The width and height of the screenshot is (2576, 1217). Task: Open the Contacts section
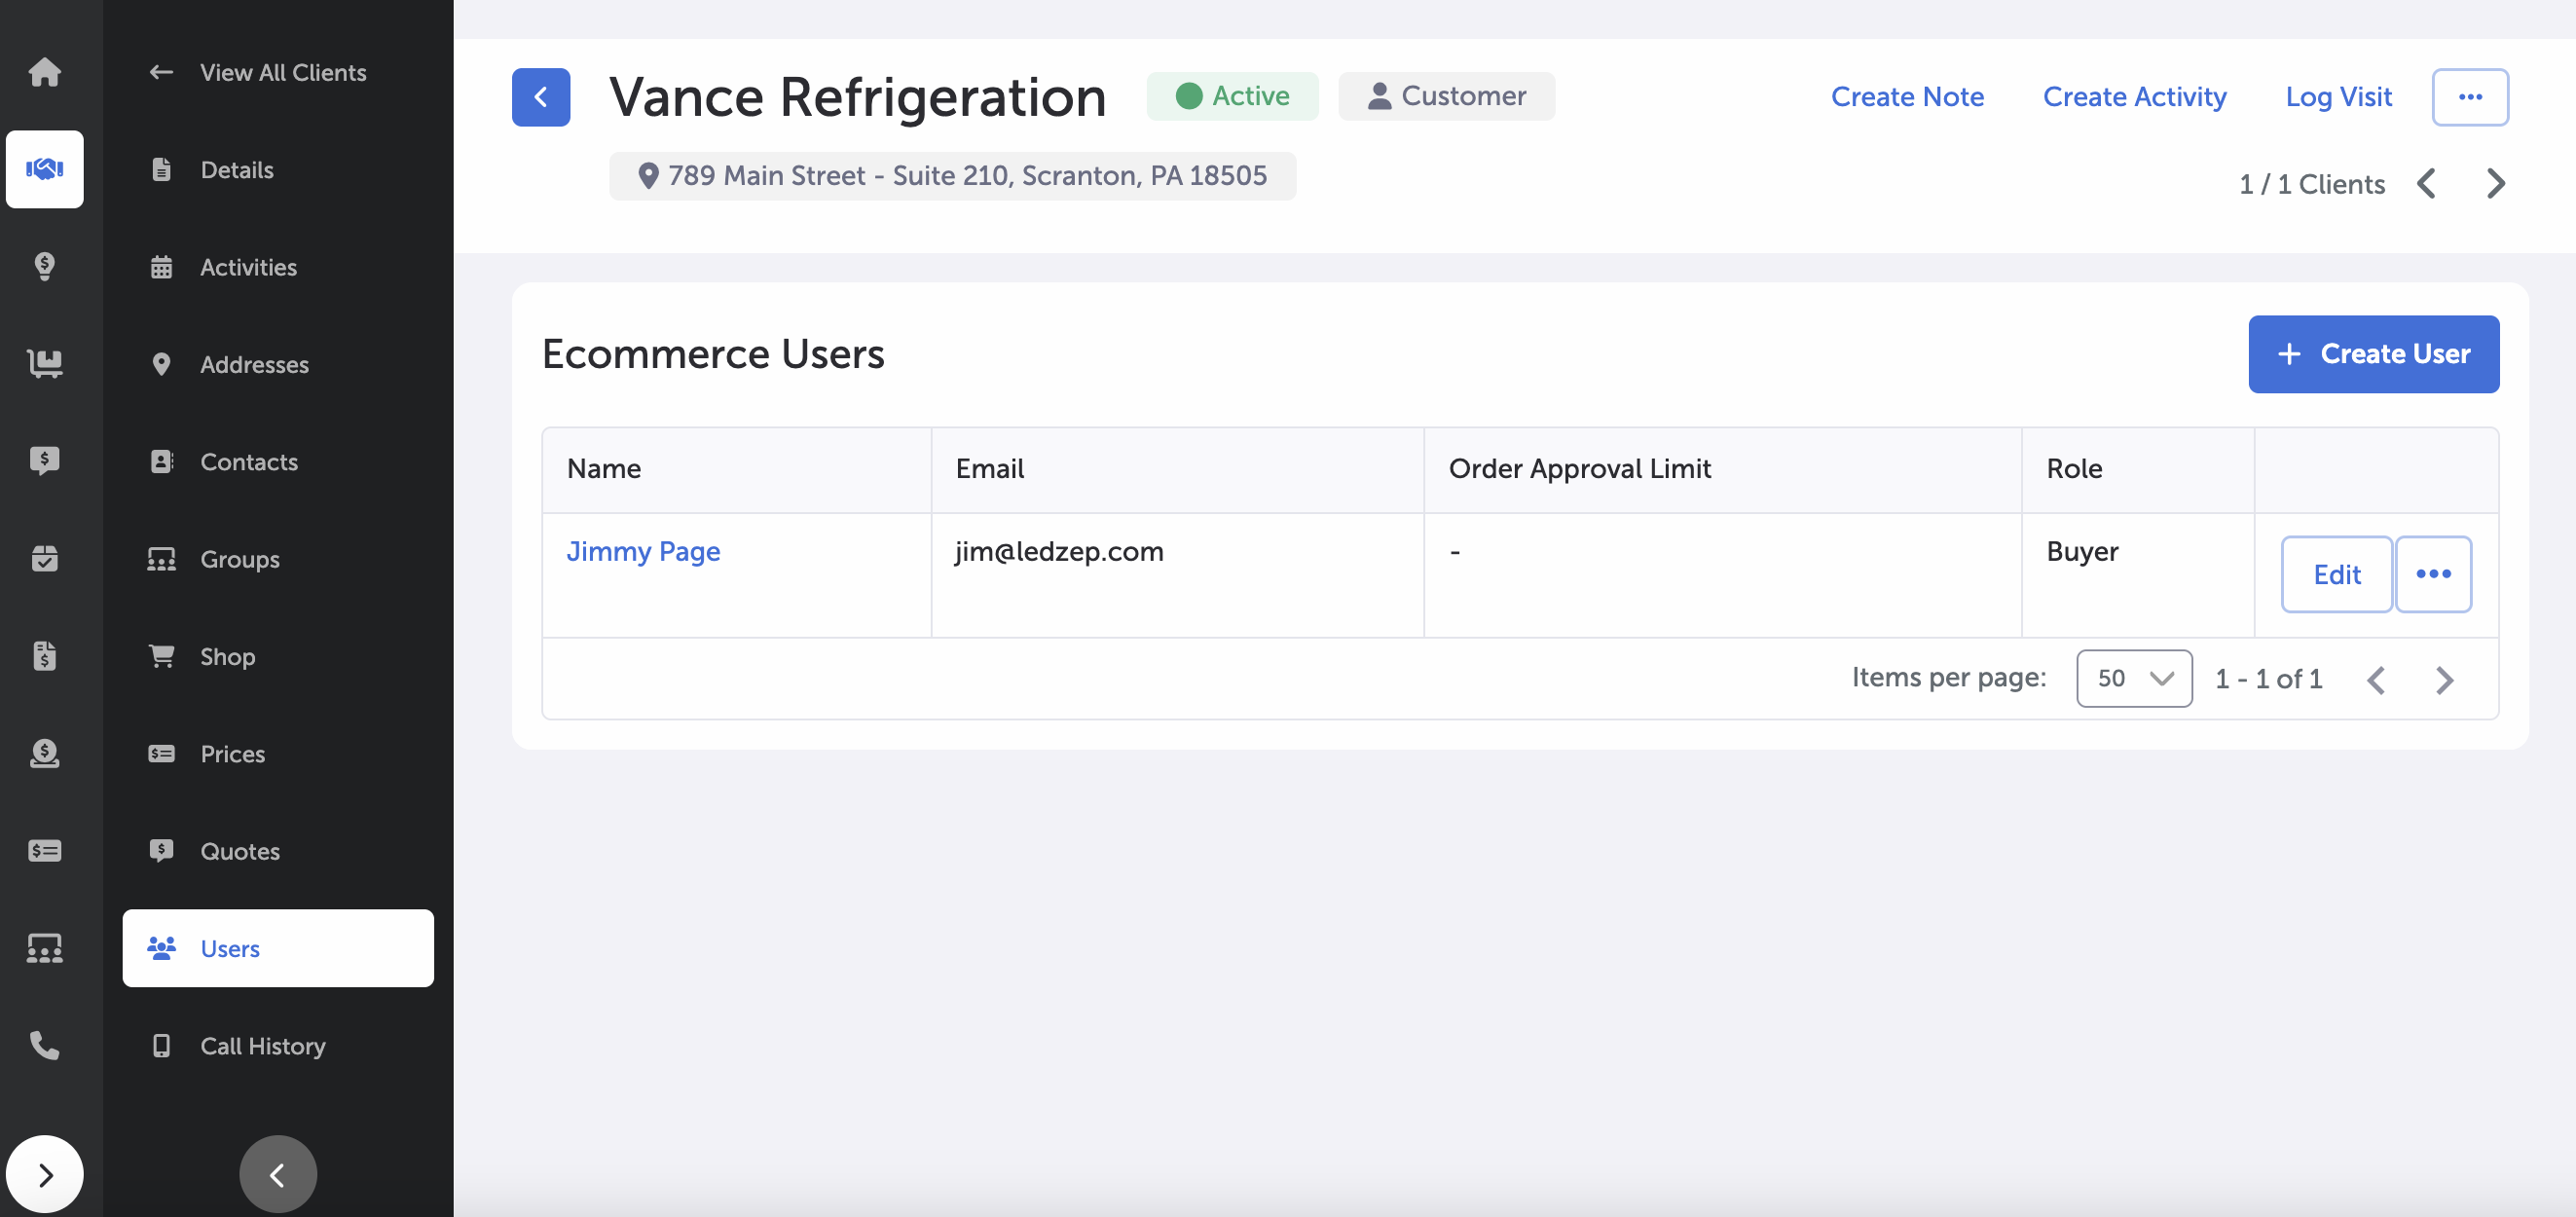click(248, 461)
